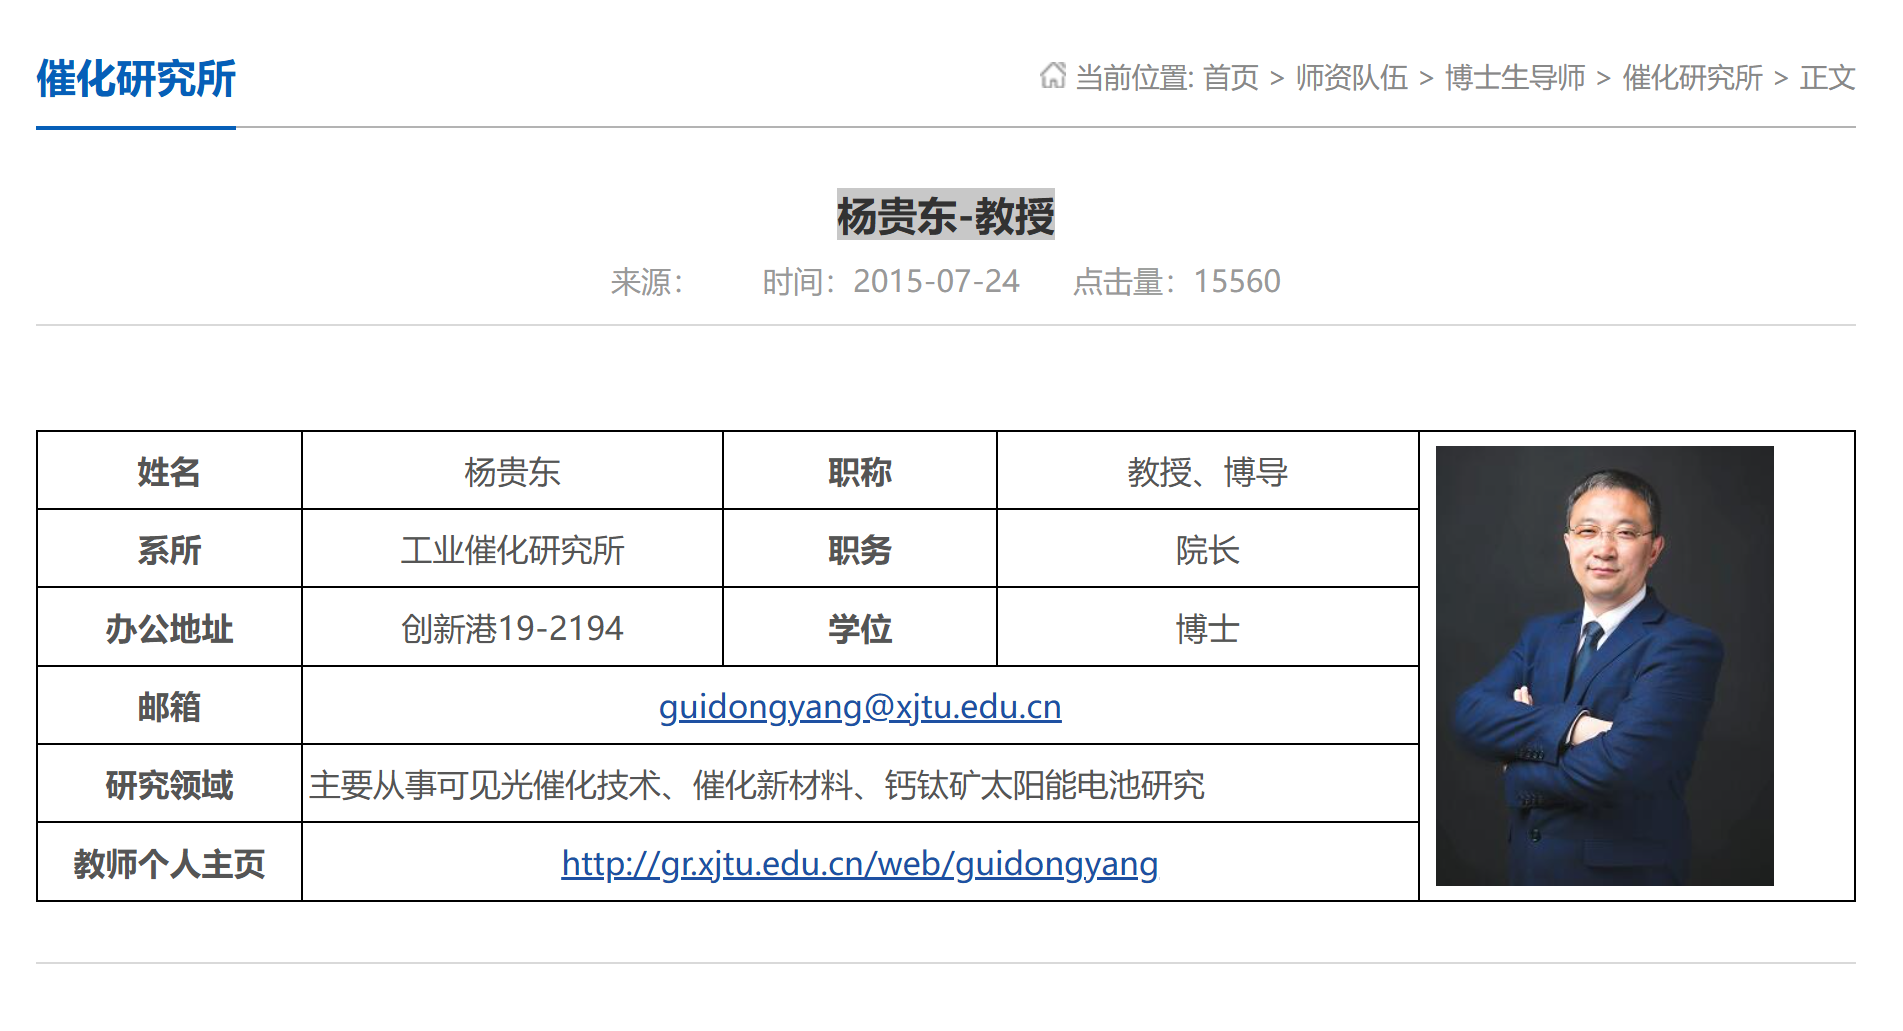
Task: Open the 博士生导师 breadcrumb
Action: [x=1515, y=78]
